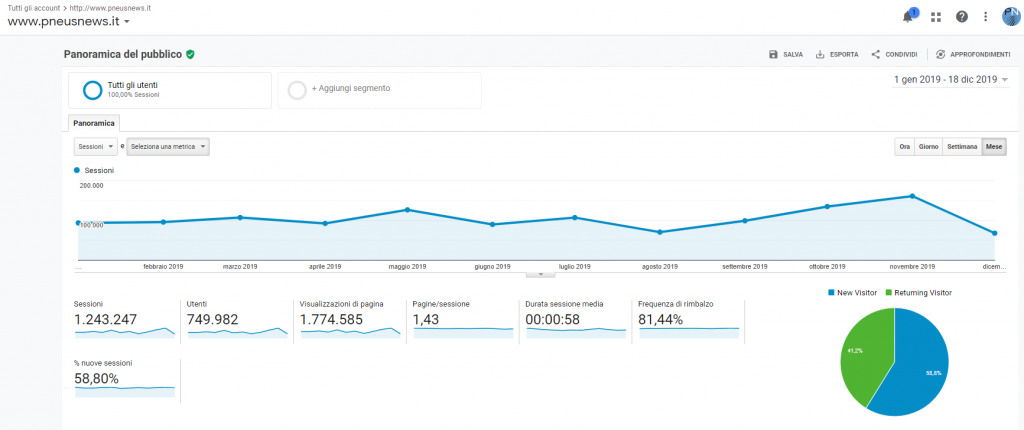Open the Sessioni metric dropdown

(x=95, y=147)
